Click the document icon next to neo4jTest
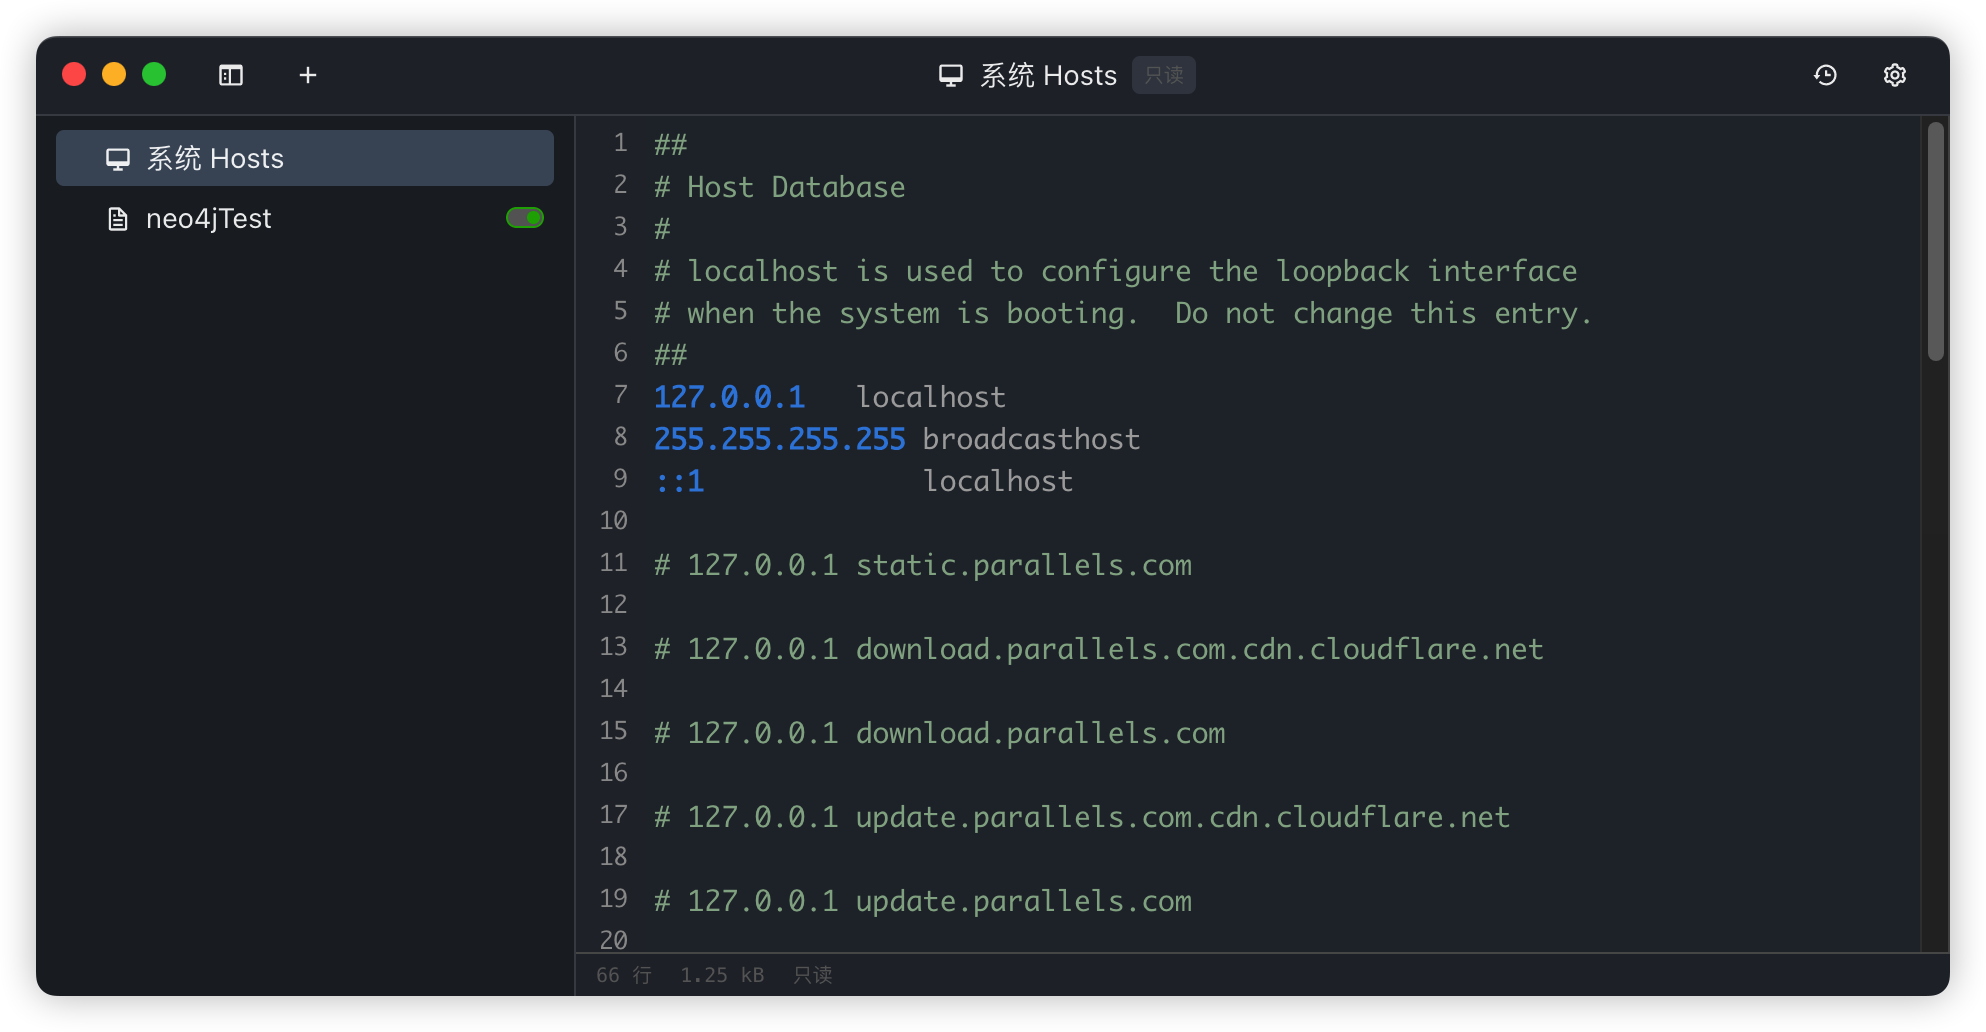 (118, 219)
